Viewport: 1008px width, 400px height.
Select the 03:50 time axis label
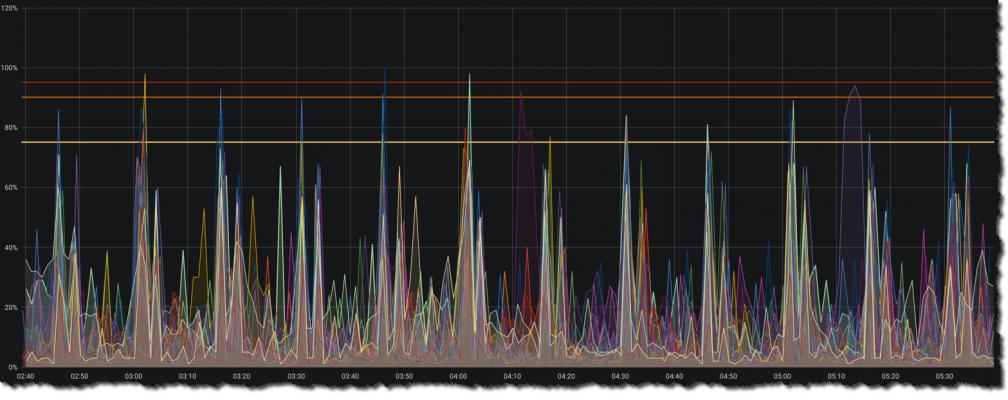tap(404, 375)
